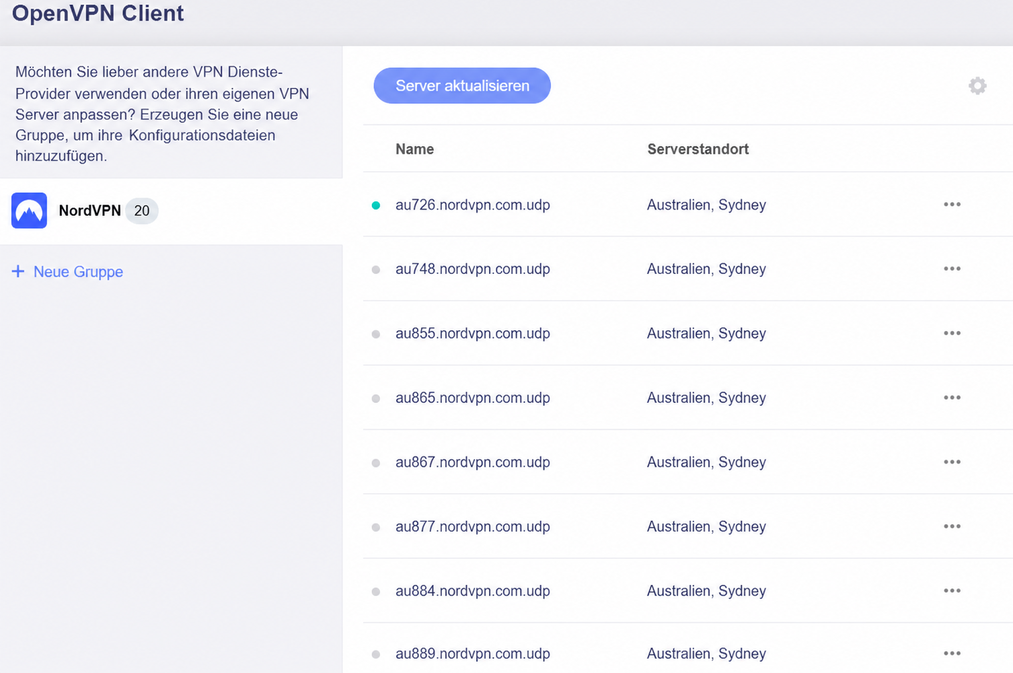The height and width of the screenshot is (673, 1013).
Task: Click the OpenVPN Client page title
Action: pyautogui.click(x=98, y=14)
